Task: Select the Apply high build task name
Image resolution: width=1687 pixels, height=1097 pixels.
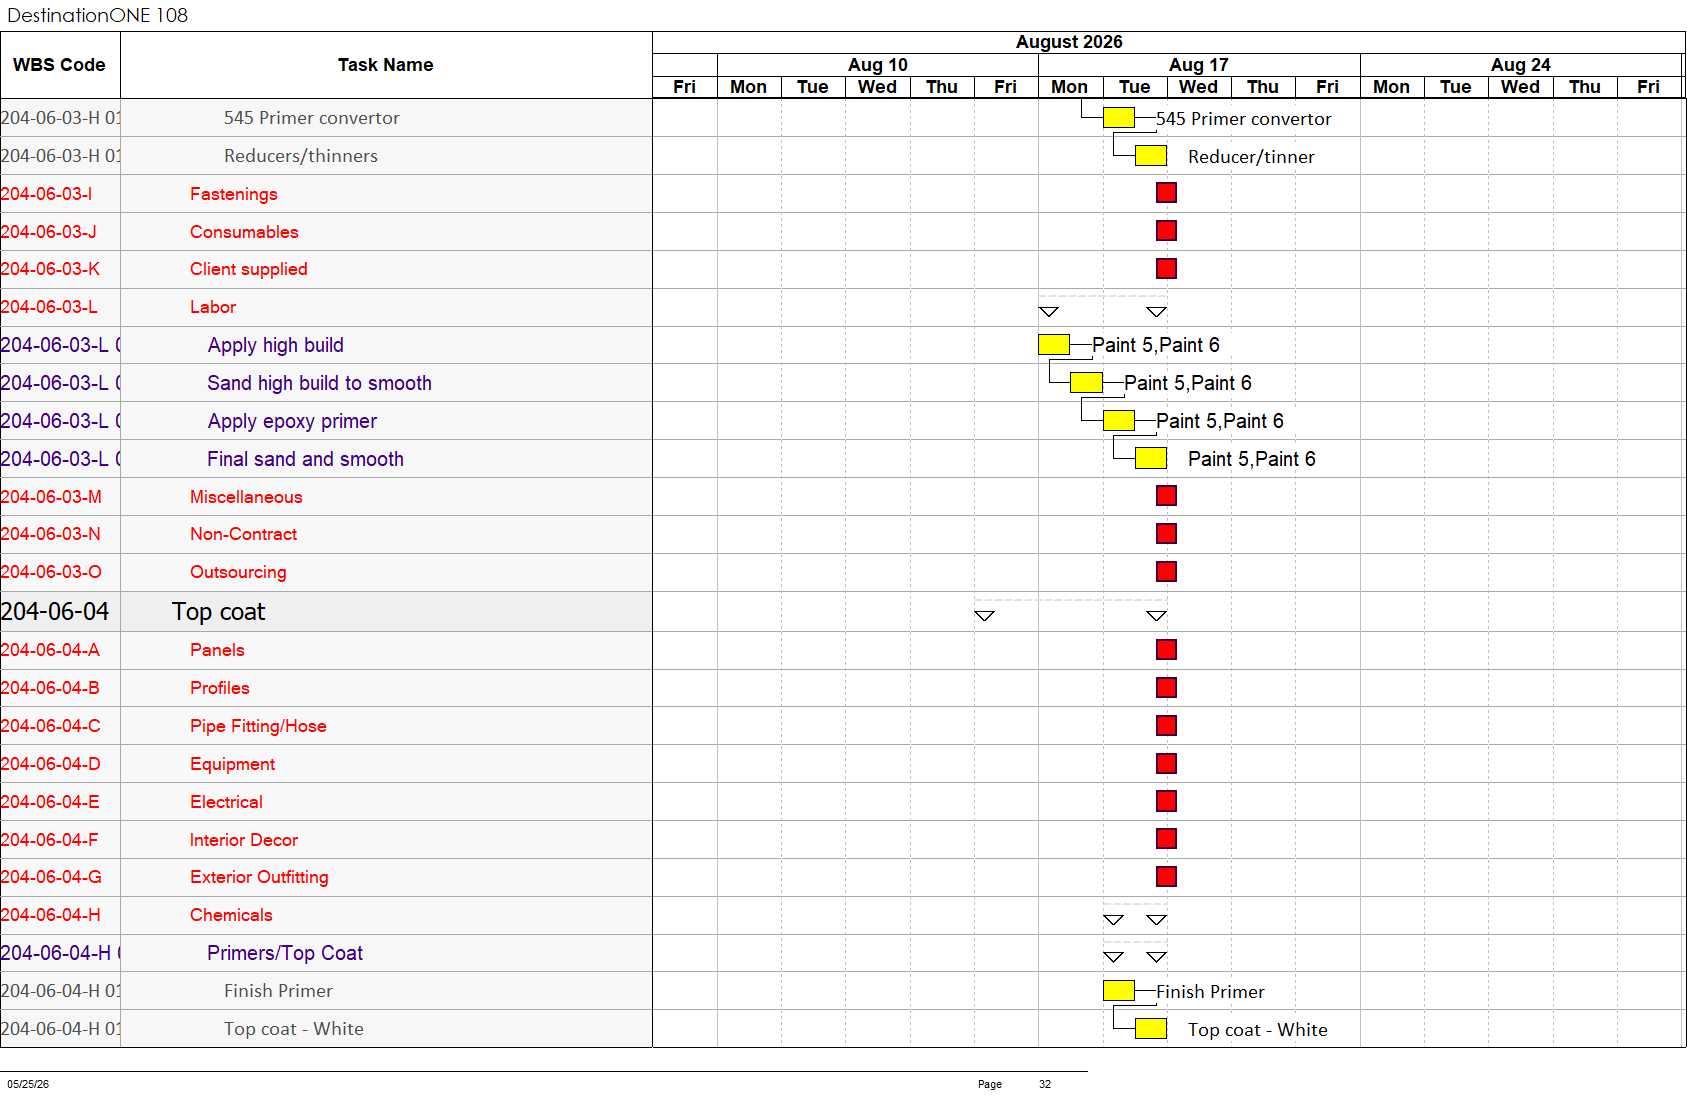Action: (x=276, y=345)
